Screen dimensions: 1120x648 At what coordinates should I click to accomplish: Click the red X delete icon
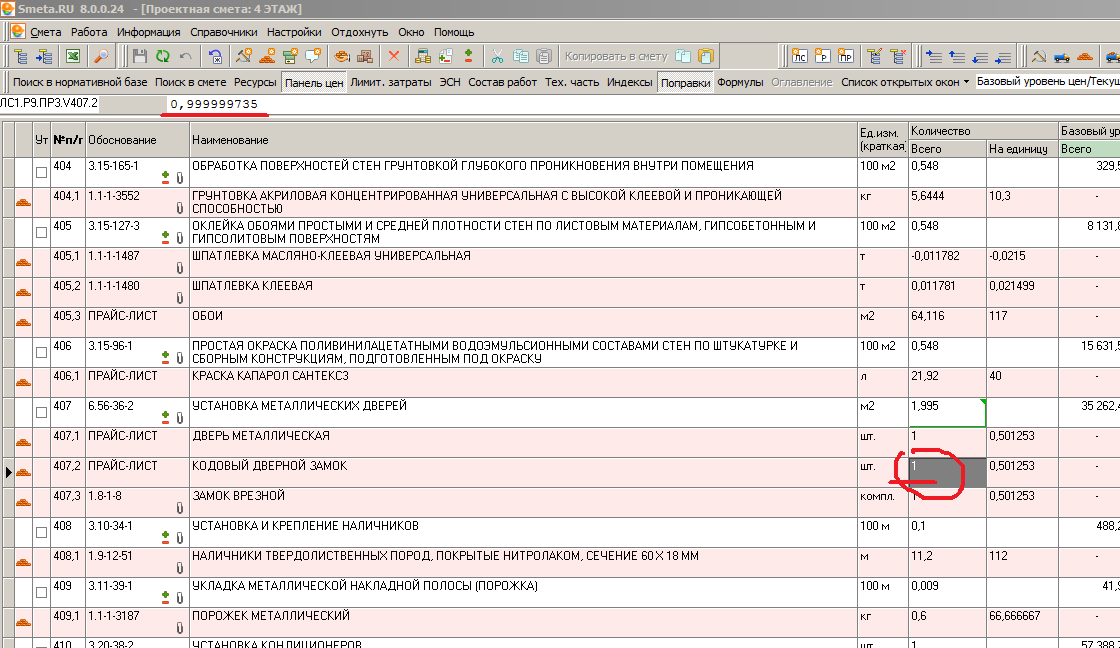coord(394,56)
